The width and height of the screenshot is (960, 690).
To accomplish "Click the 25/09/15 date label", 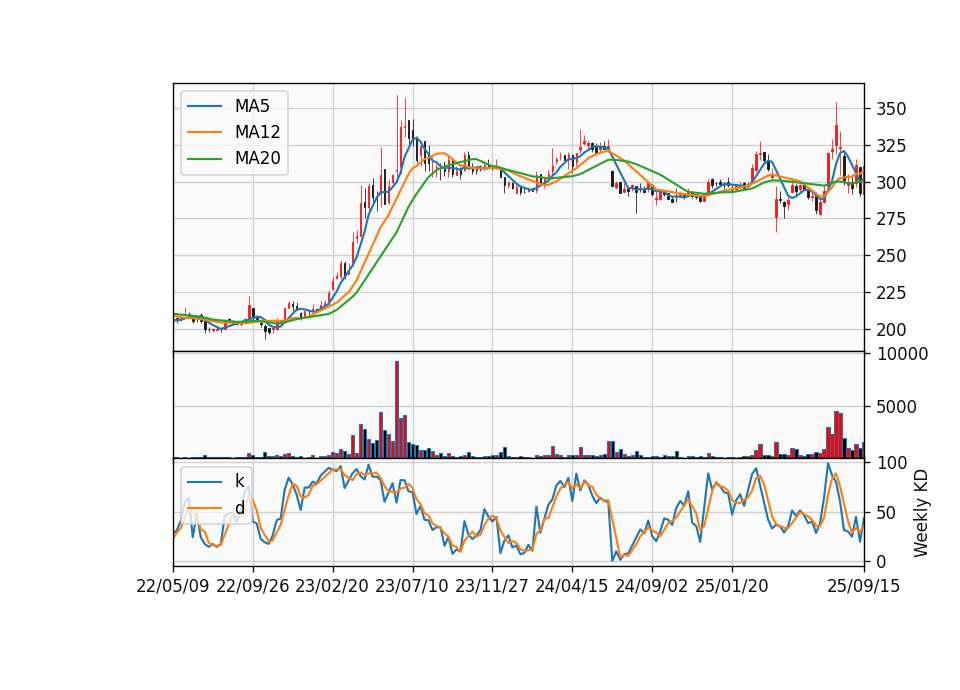I will click(864, 586).
